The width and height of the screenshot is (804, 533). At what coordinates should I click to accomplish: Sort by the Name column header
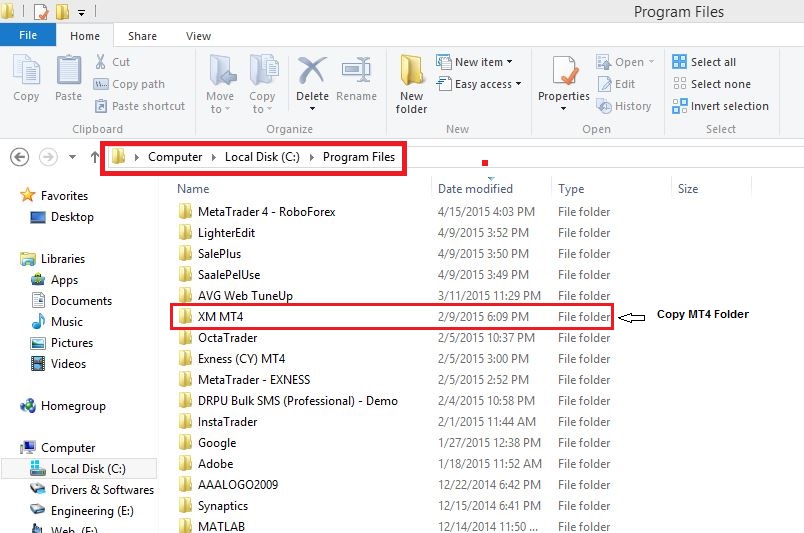pyautogui.click(x=193, y=189)
